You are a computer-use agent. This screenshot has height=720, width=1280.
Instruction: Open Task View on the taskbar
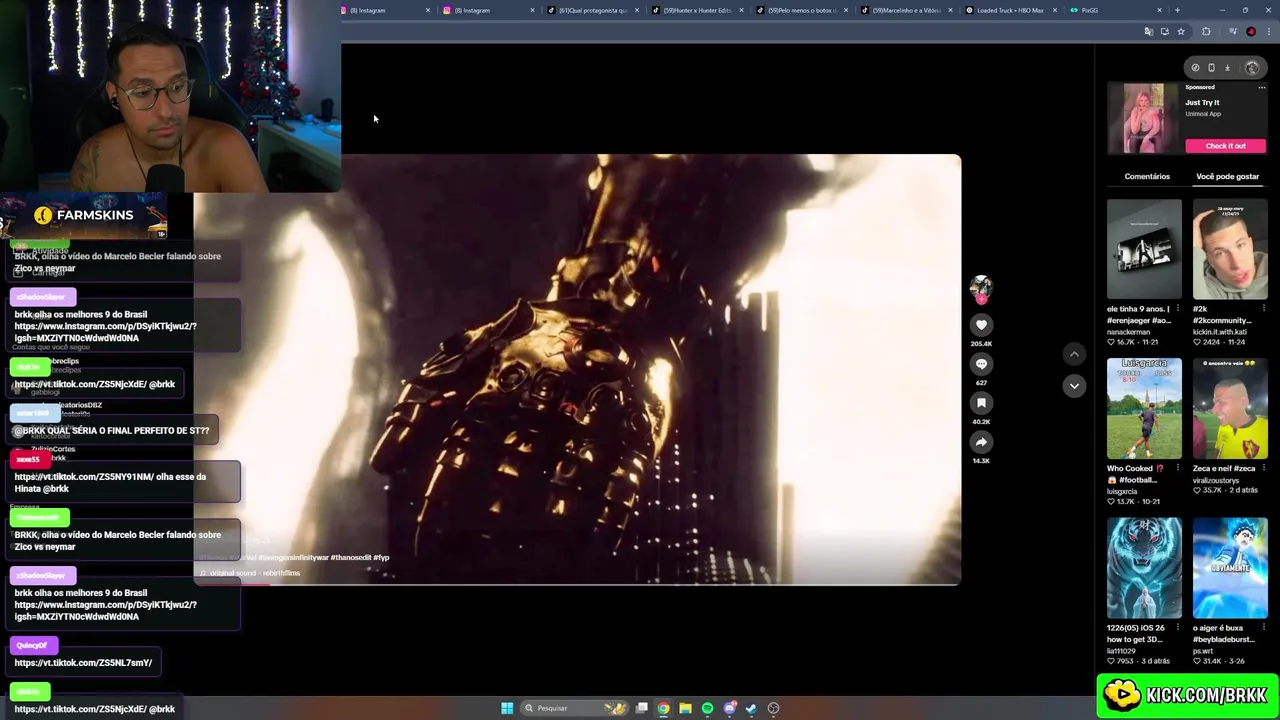(x=642, y=708)
